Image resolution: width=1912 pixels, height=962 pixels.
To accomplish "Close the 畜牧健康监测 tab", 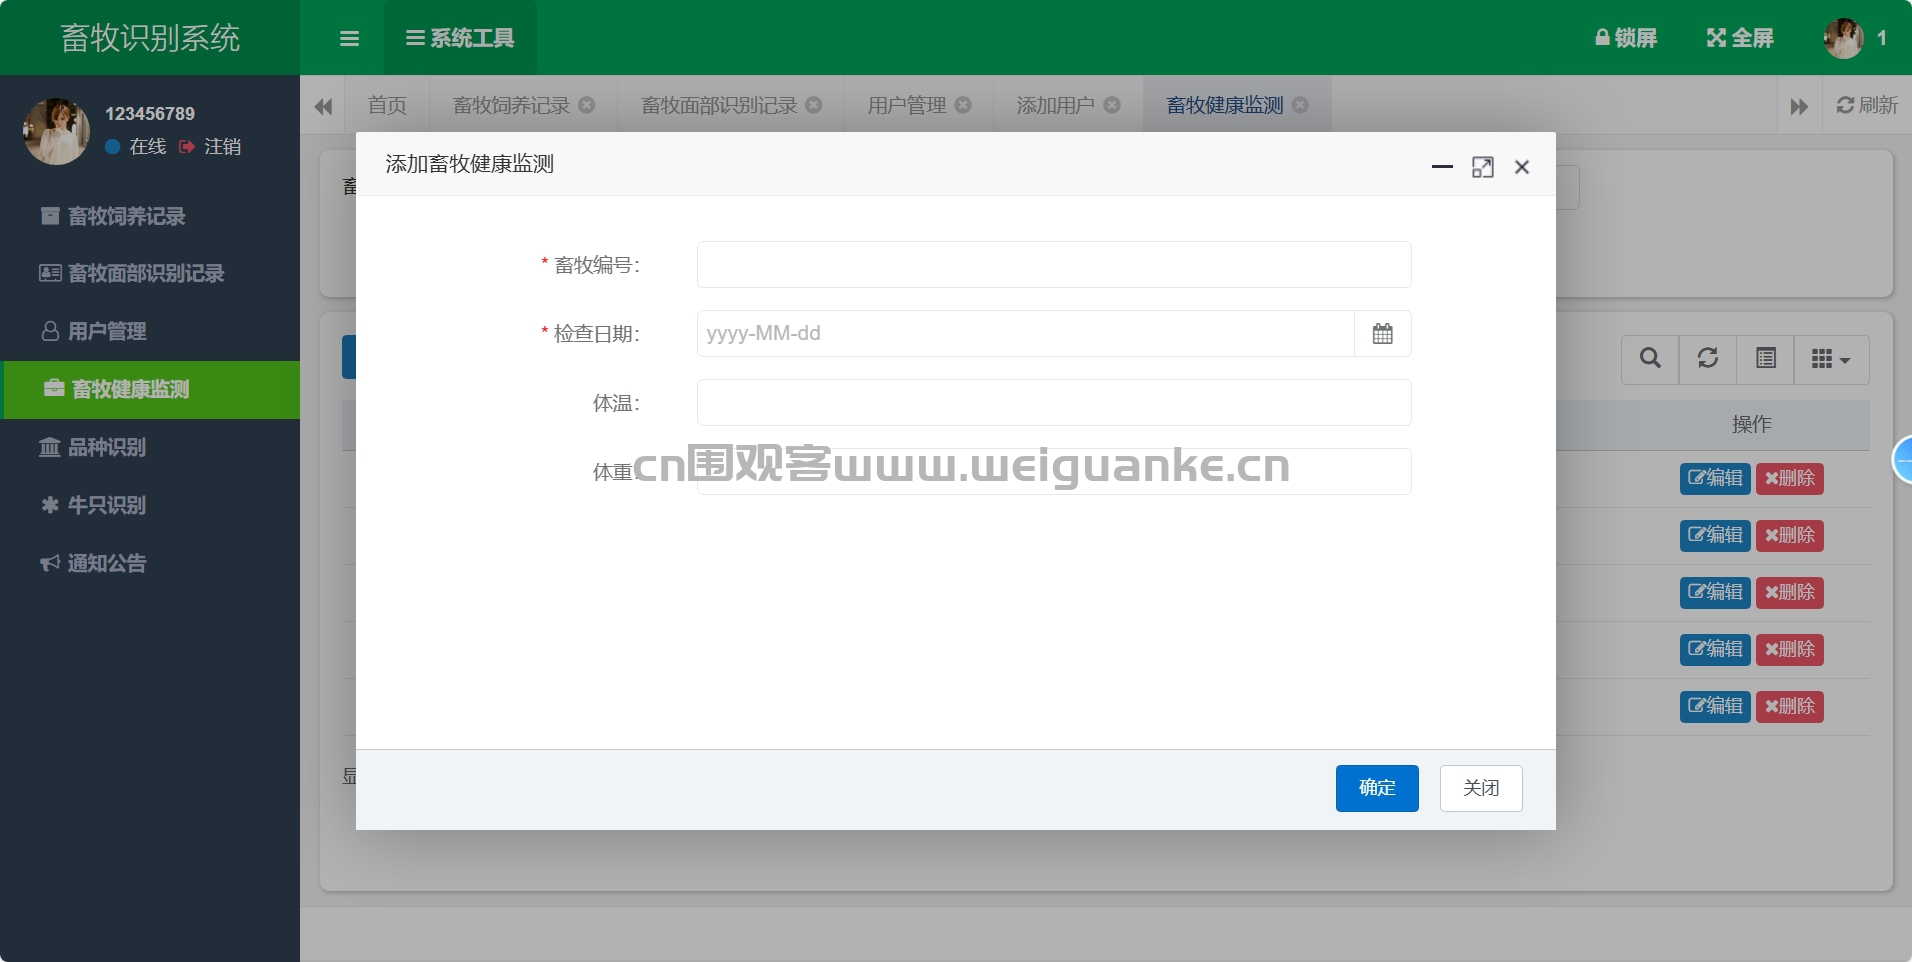I will (x=1300, y=105).
